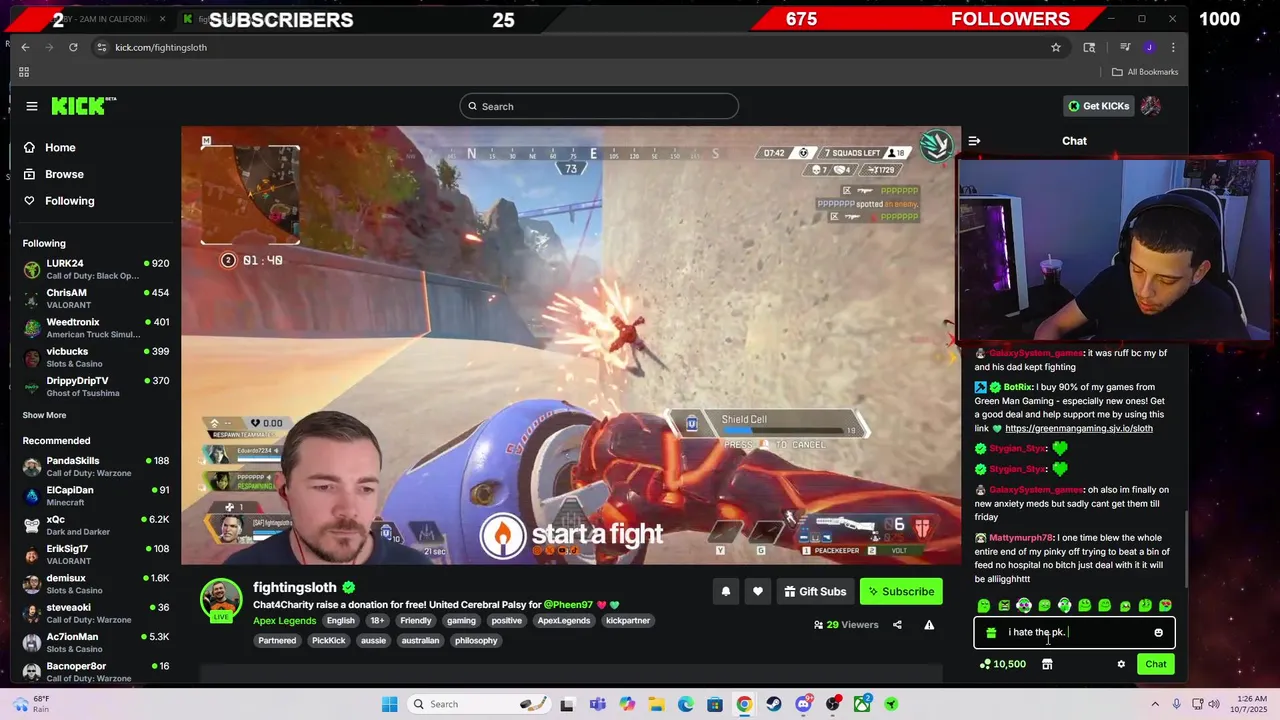Viewport: 1280px width, 720px height.
Task: Open ElCapiDan recommended channel
Action: coord(96,495)
